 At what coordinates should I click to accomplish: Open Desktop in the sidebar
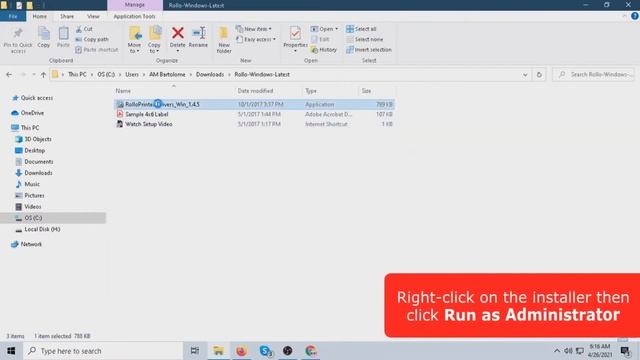point(30,151)
